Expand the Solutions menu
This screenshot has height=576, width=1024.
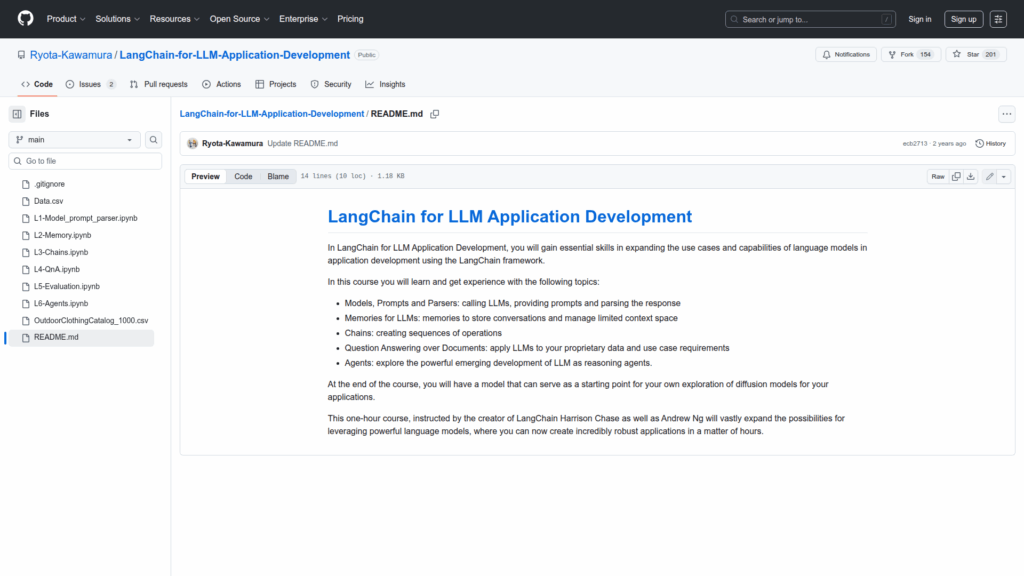(x=118, y=19)
